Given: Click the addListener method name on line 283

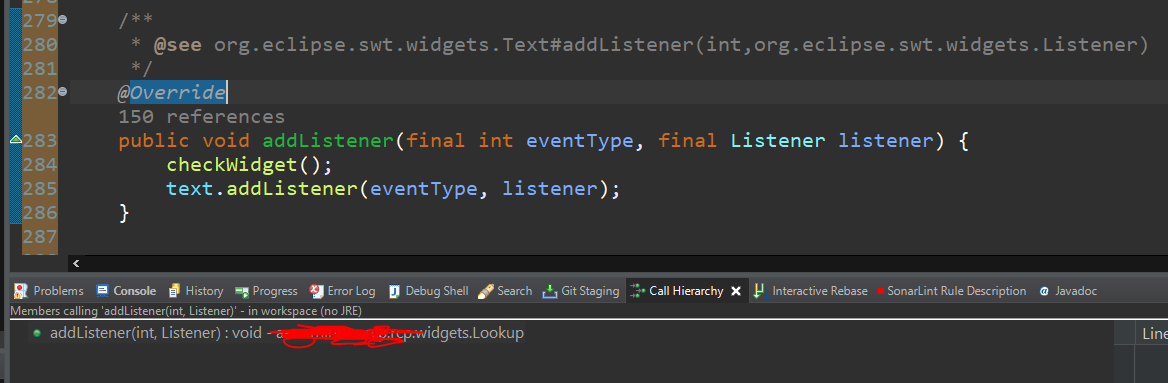Looking at the screenshot, I should pos(328,141).
